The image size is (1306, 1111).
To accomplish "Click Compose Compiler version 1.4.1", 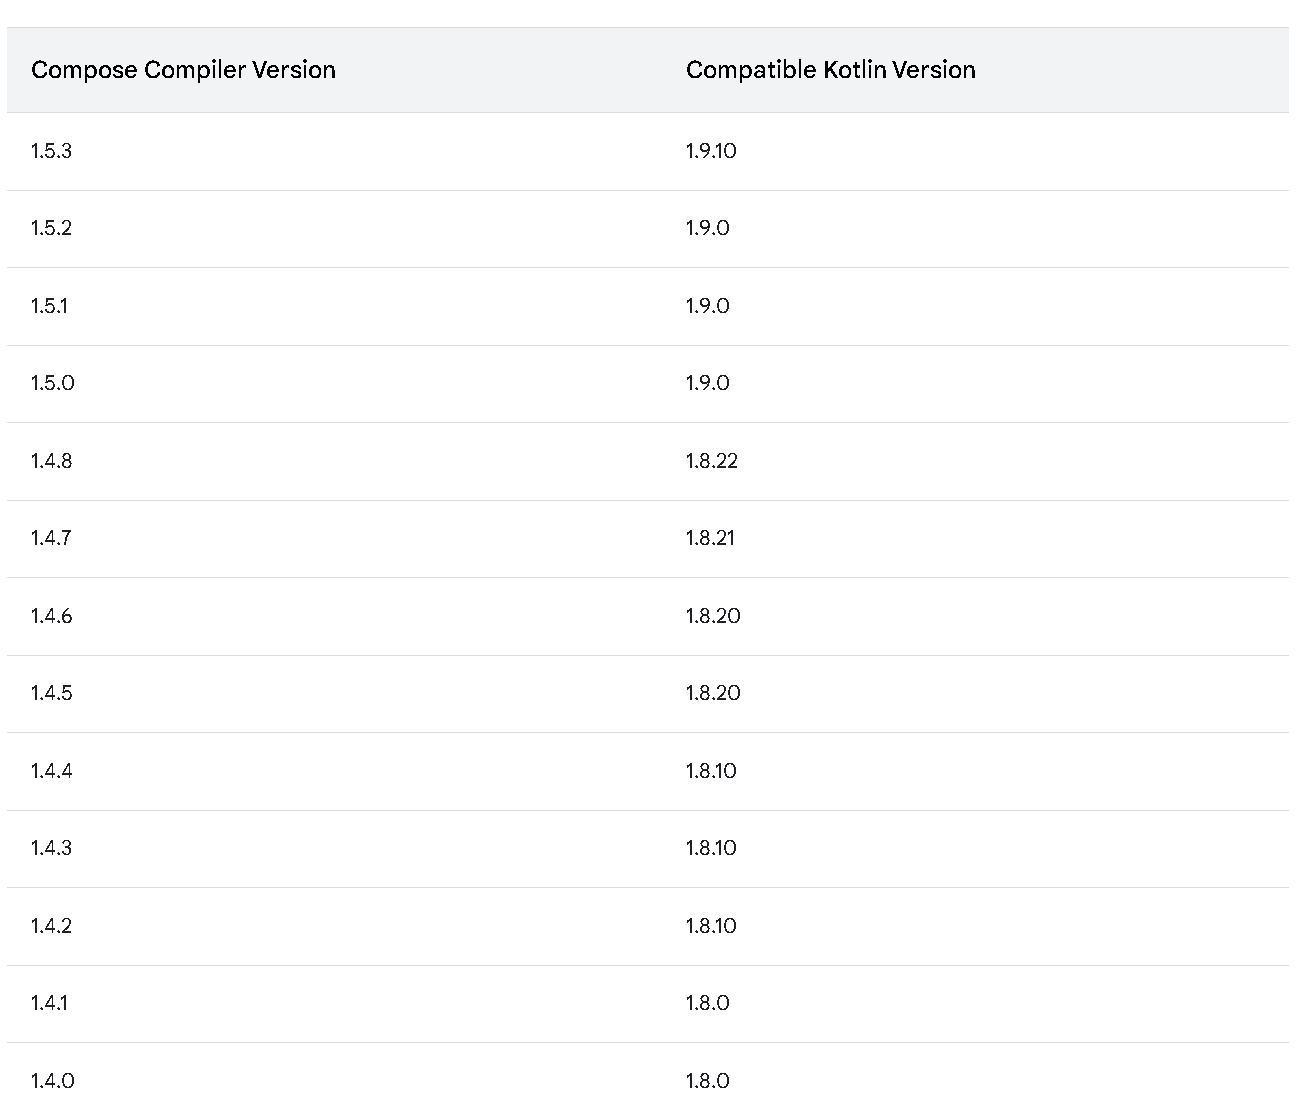I will [x=49, y=1003].
